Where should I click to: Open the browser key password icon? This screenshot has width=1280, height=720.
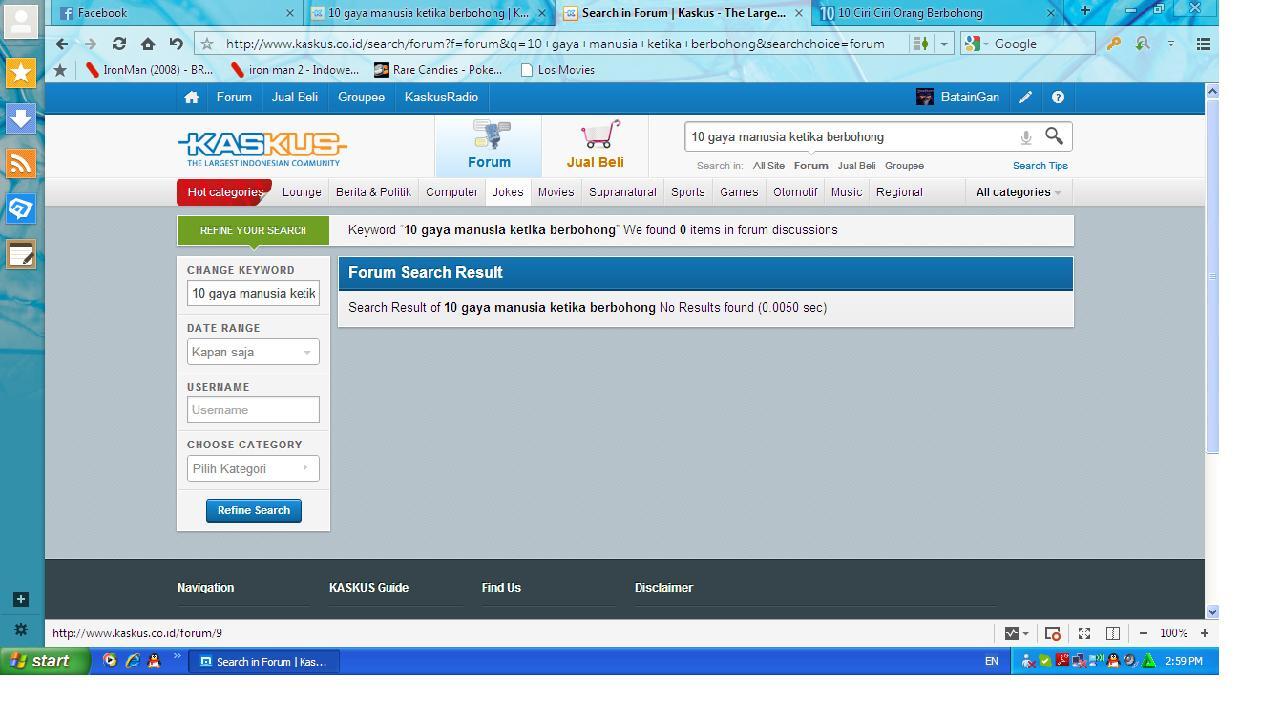coord(1112,44)
